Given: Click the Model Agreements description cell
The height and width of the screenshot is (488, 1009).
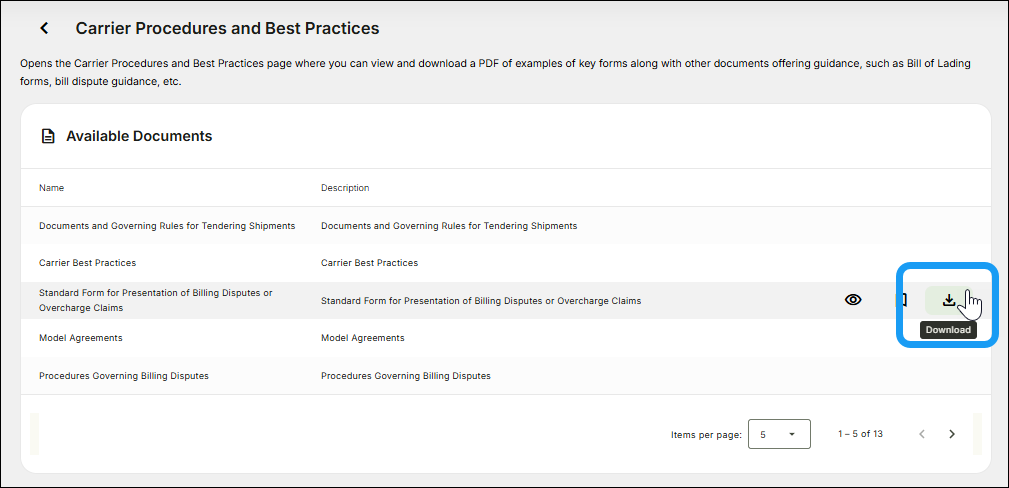Looking at the screenshot, I should 363,338.
